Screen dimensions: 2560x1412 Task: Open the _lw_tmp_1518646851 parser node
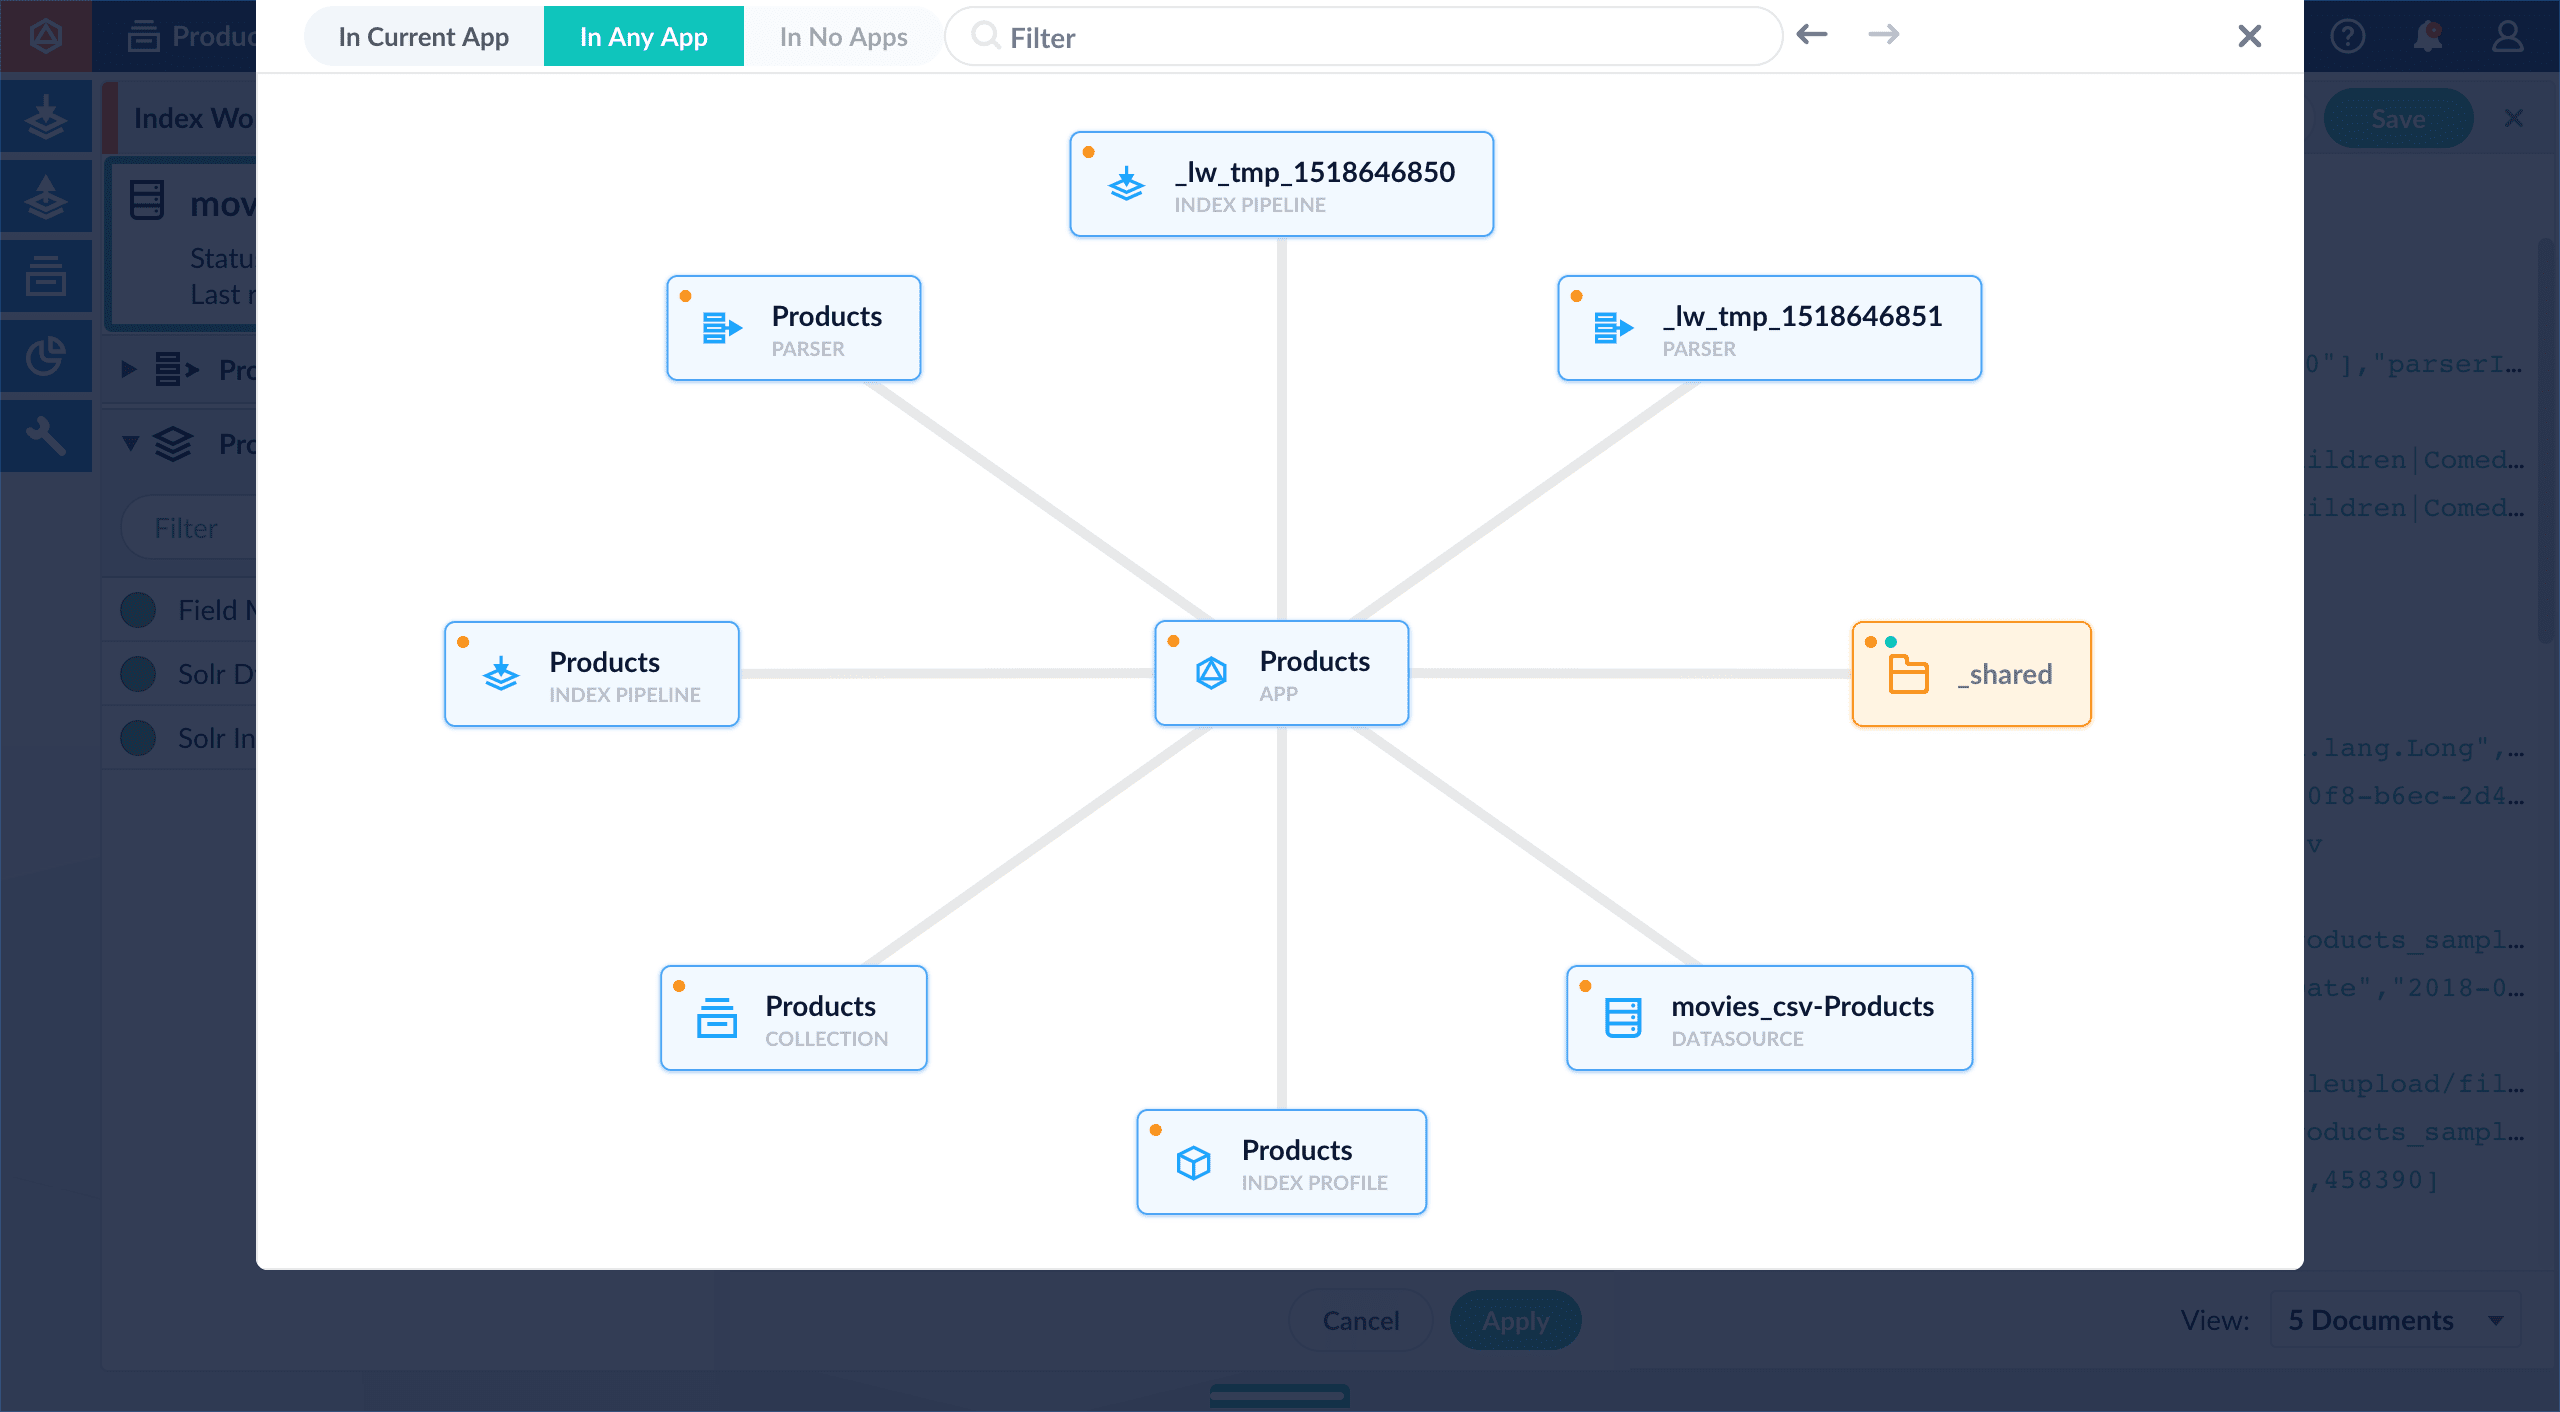(1768, 328)
